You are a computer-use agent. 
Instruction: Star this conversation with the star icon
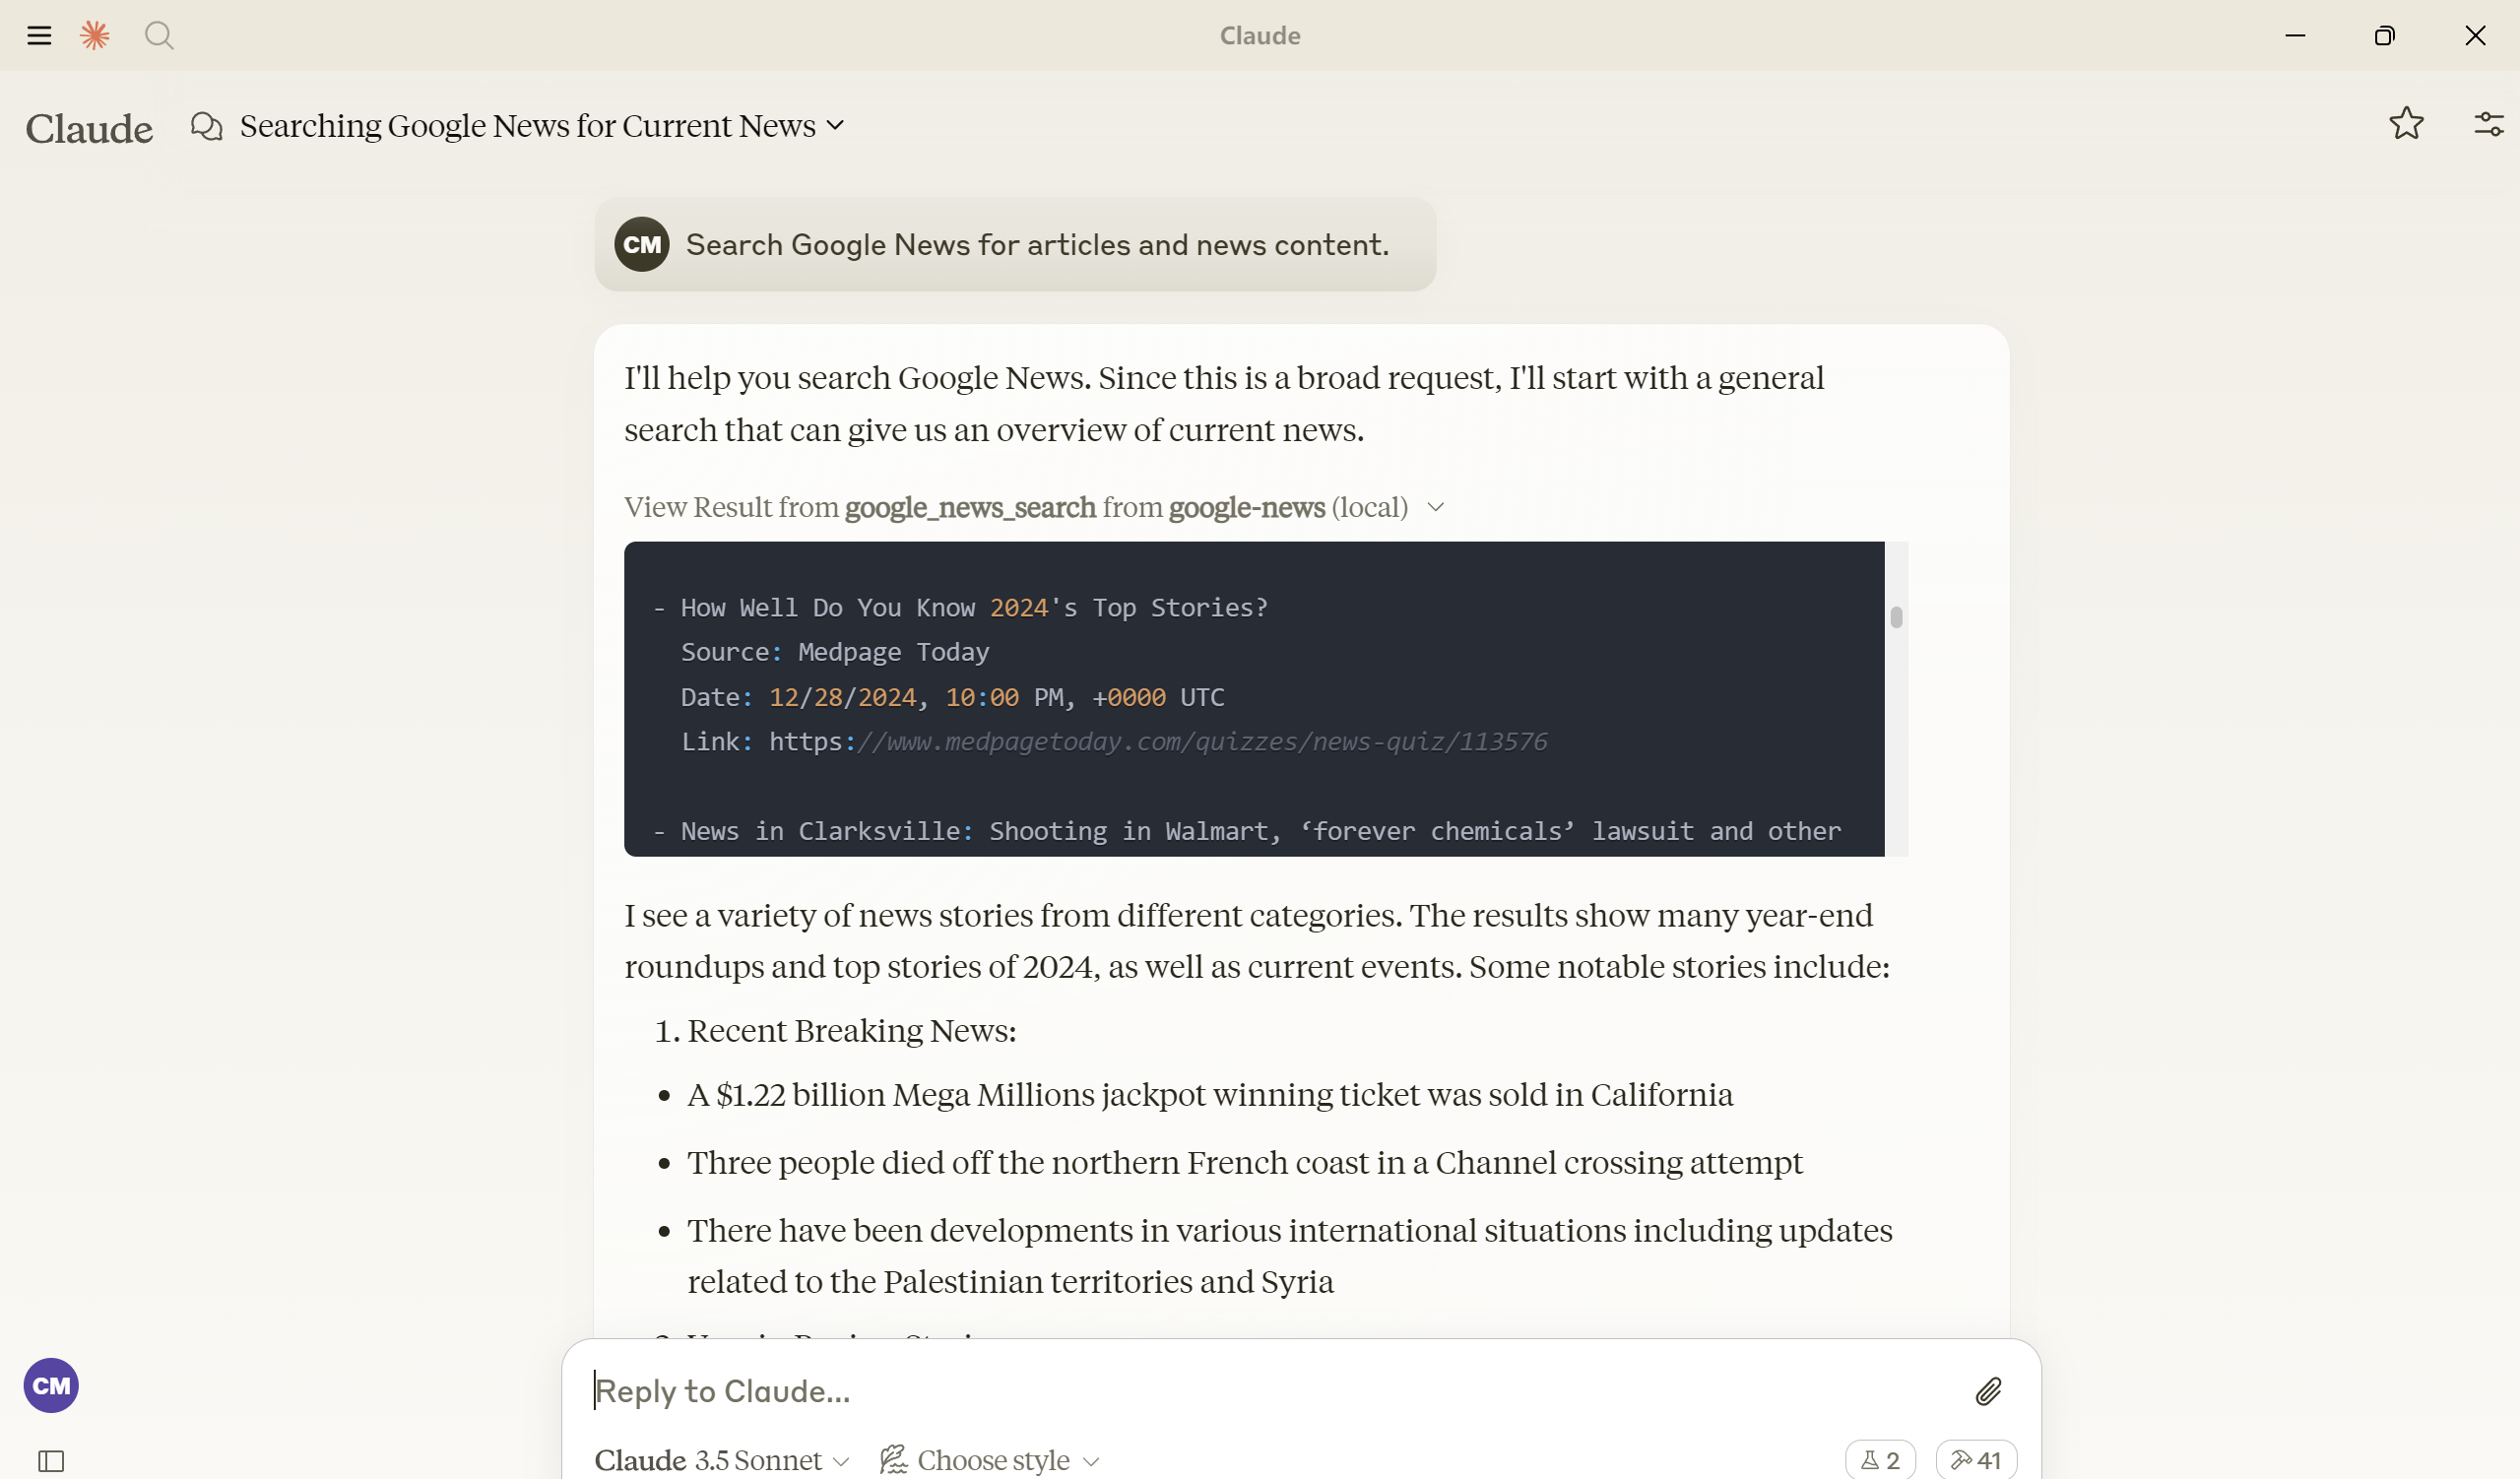(2406, 124)
